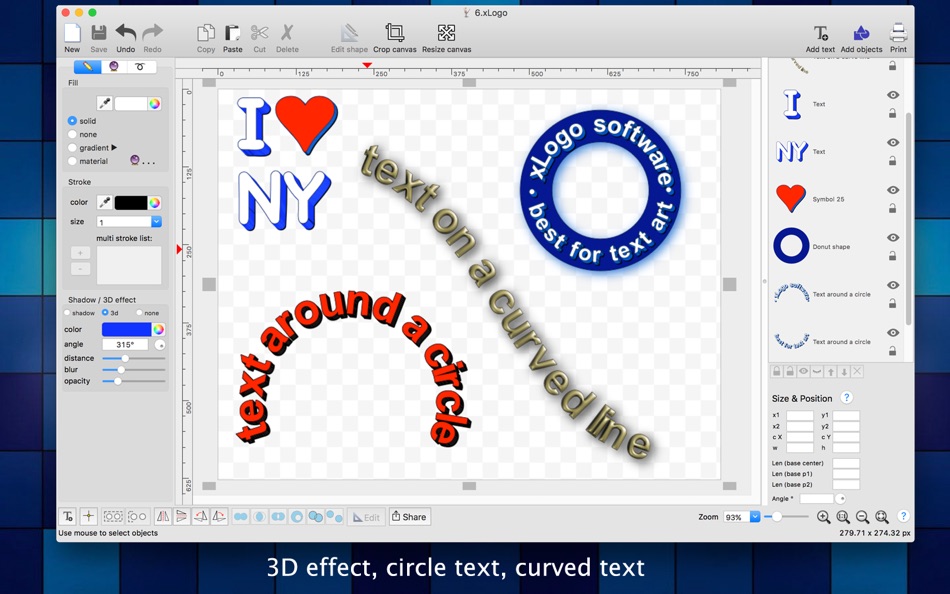Switch to the third loop-symbol tab
The width and height of the screenshot is (950, 594).
(x=141, y=67)
